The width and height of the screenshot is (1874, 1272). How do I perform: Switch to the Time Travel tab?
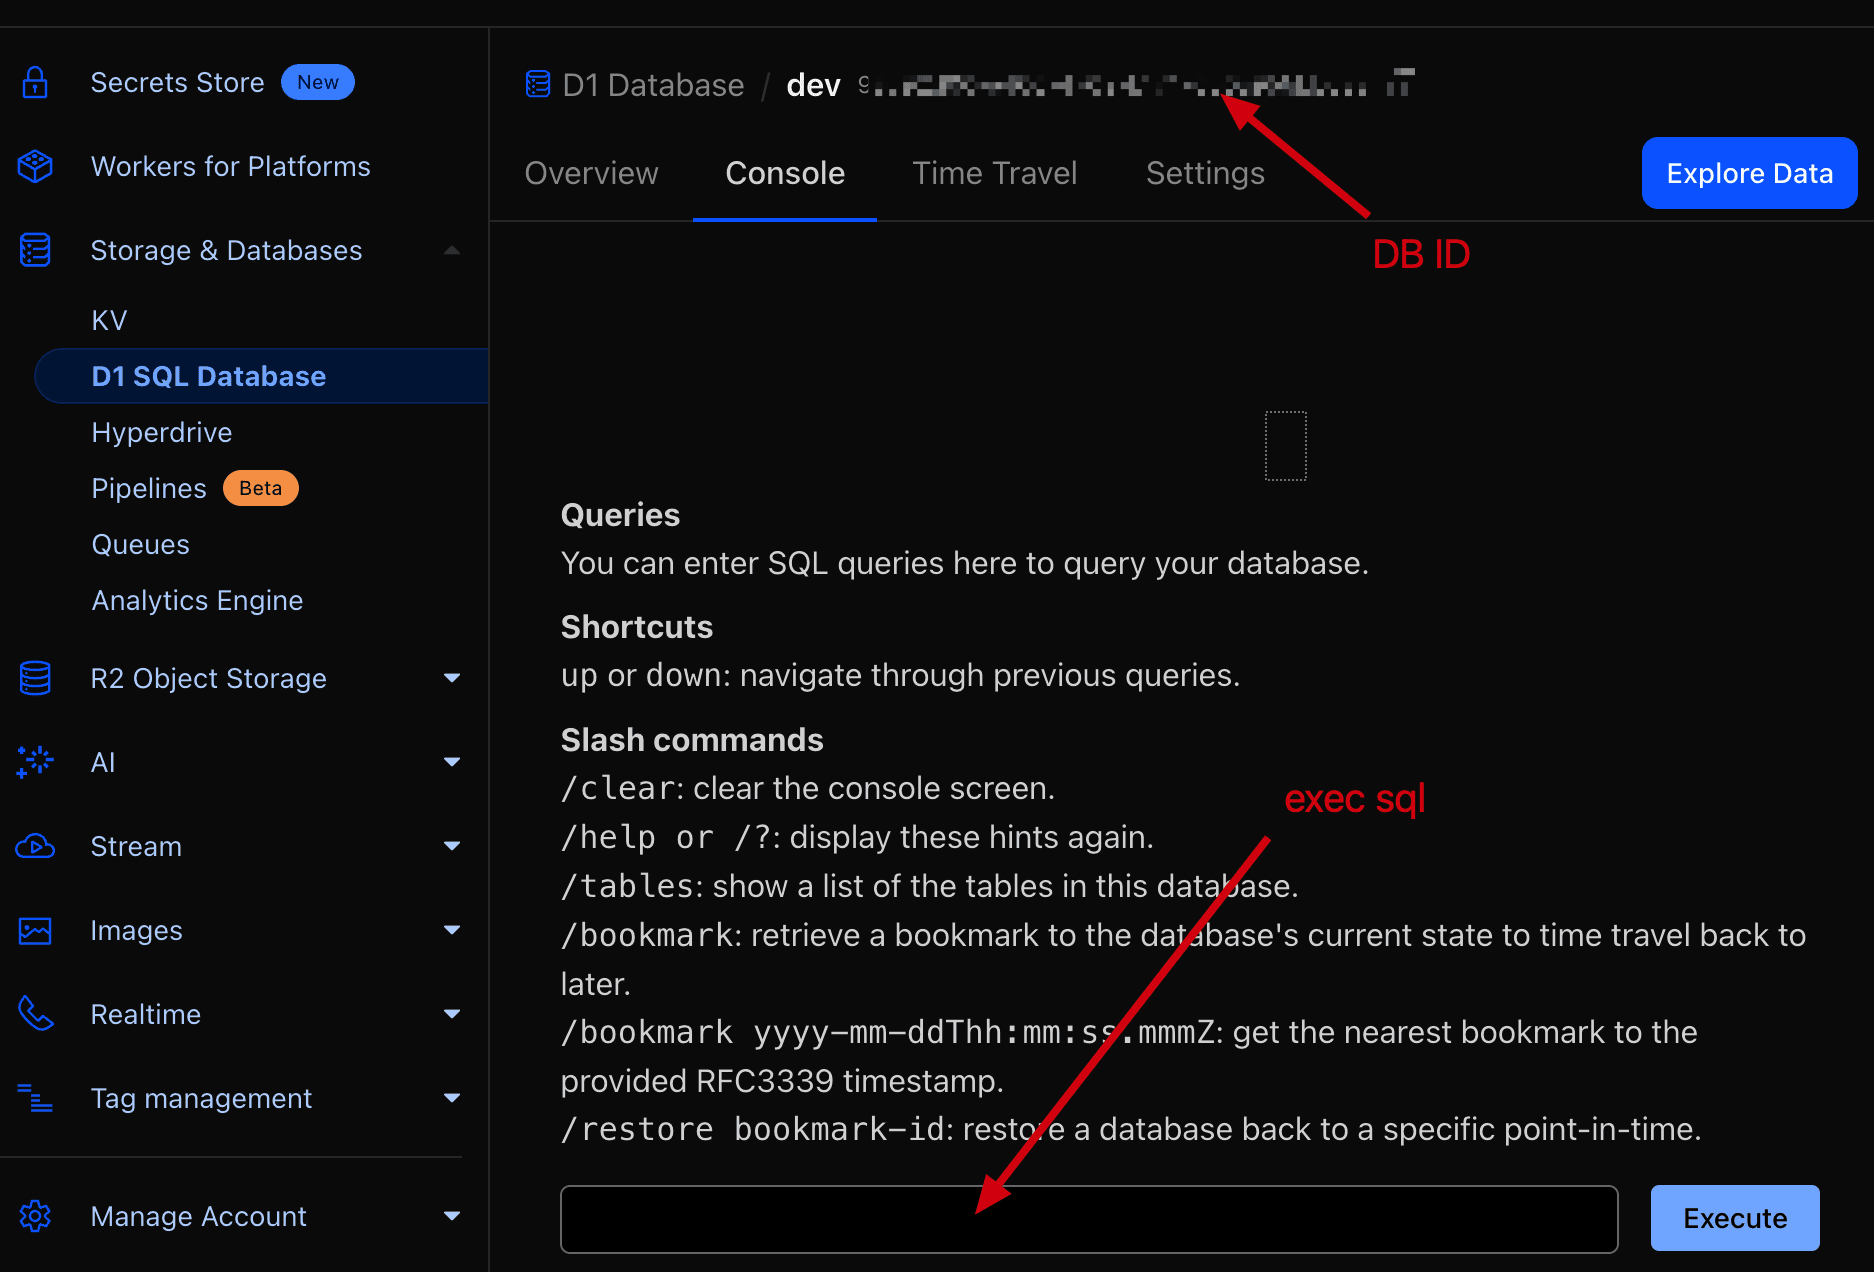coord(994,174)
